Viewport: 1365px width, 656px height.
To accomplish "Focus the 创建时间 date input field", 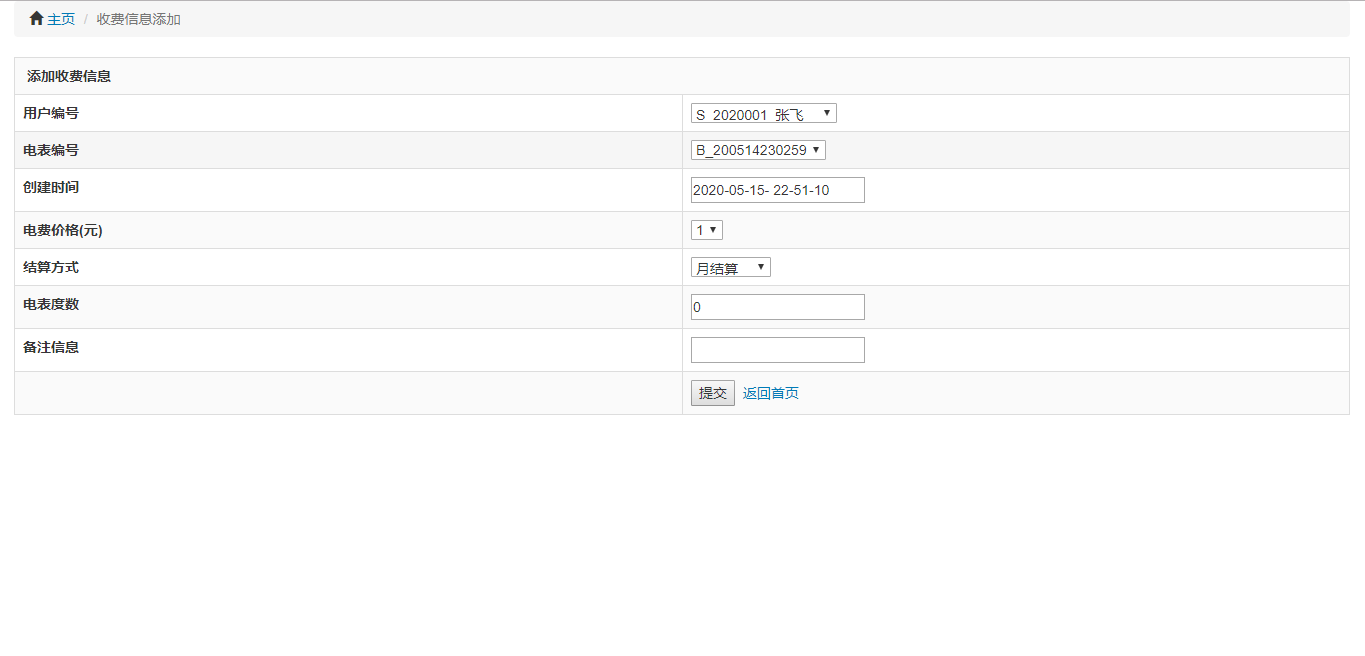I will (778, 190).
